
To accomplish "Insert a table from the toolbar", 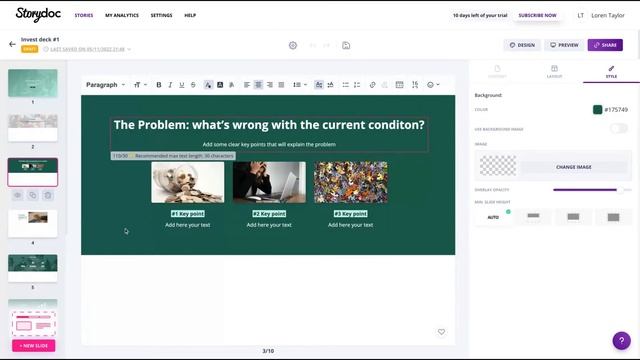I will (400, 85).
